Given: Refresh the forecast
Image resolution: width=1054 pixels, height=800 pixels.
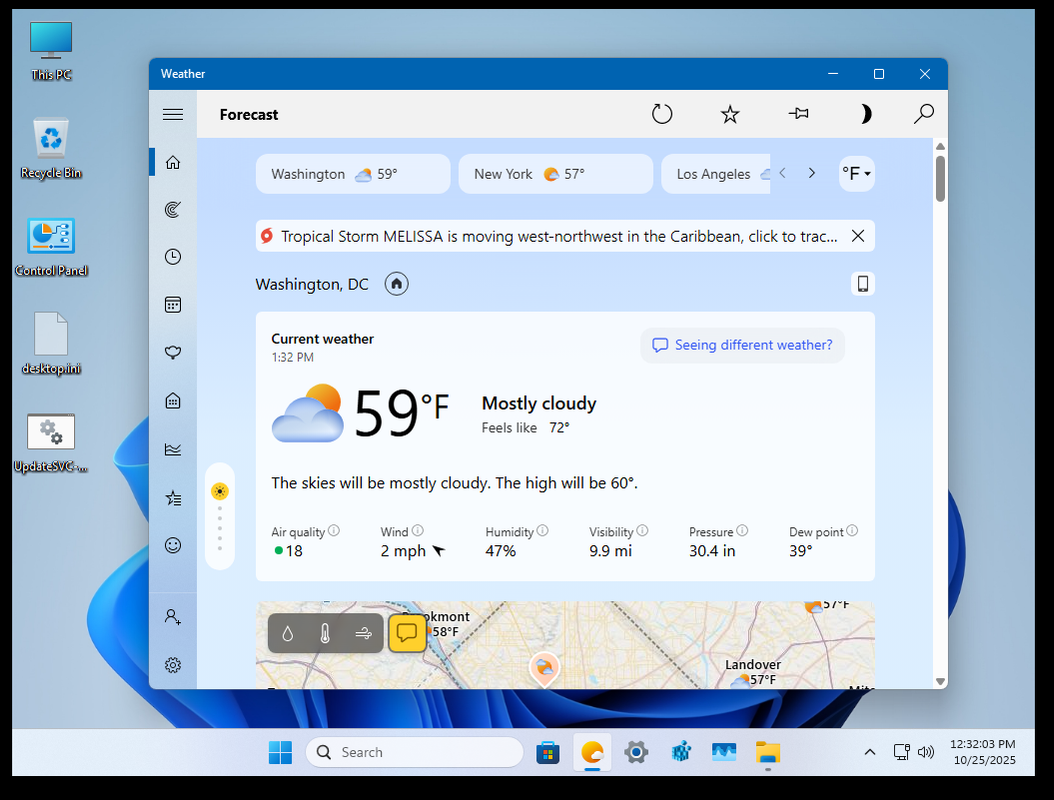Looking at the screenshot, I should 662,114.
